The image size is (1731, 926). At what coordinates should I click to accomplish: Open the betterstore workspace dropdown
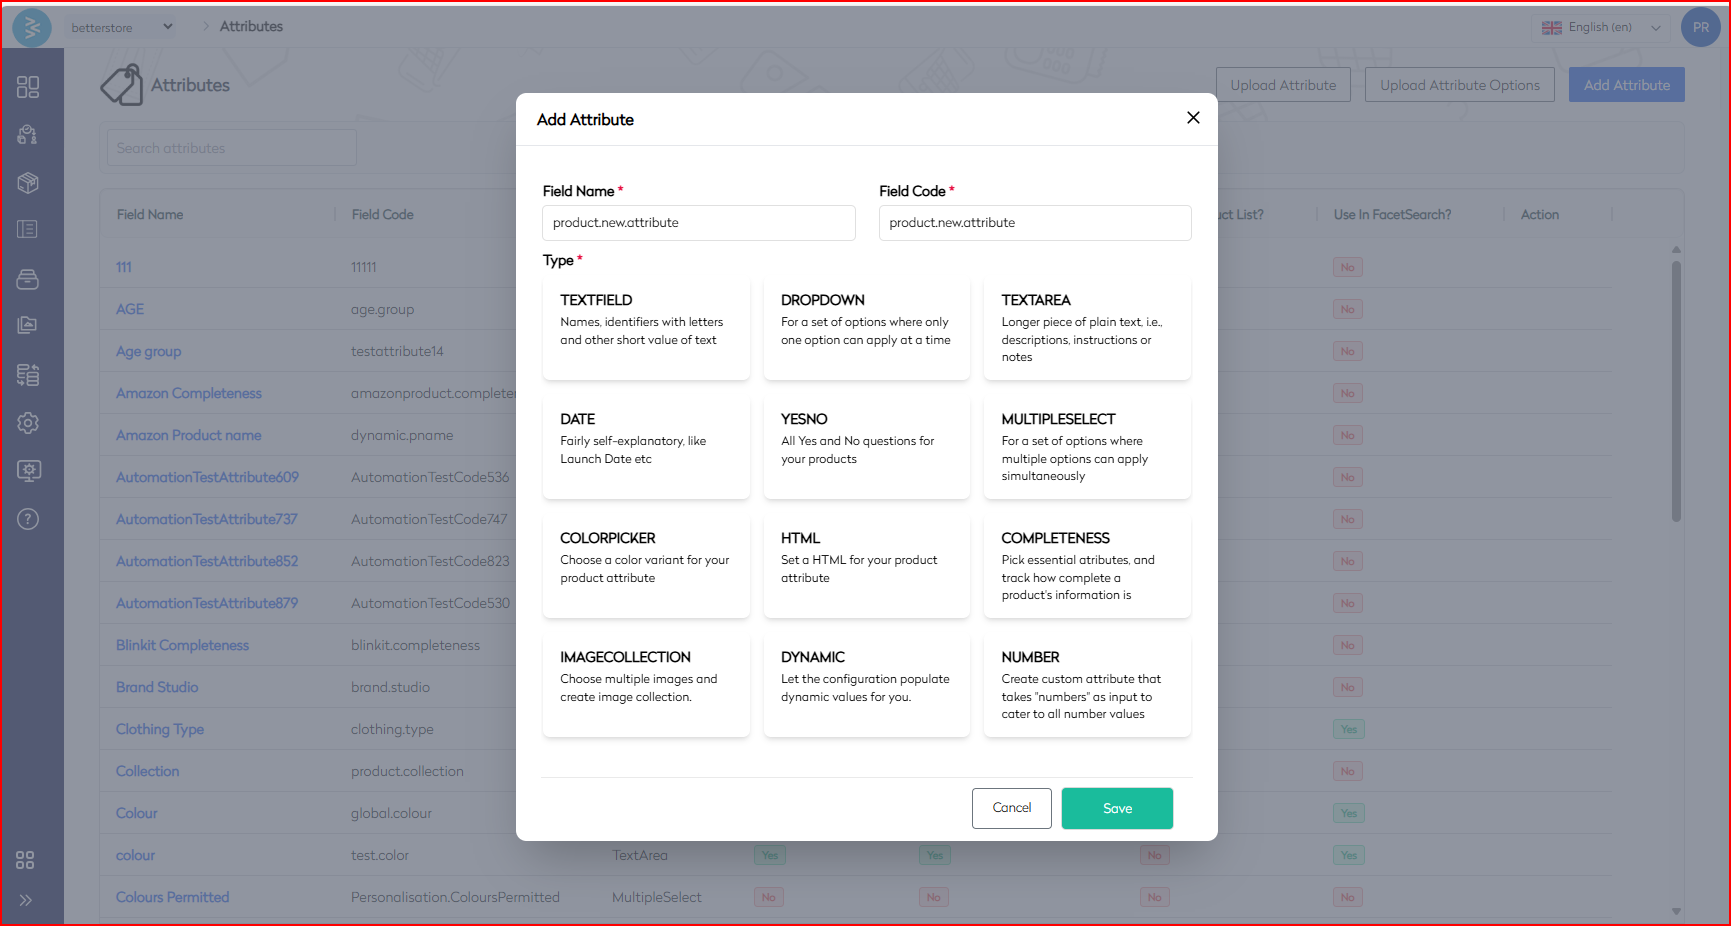[x=122, y=28]
